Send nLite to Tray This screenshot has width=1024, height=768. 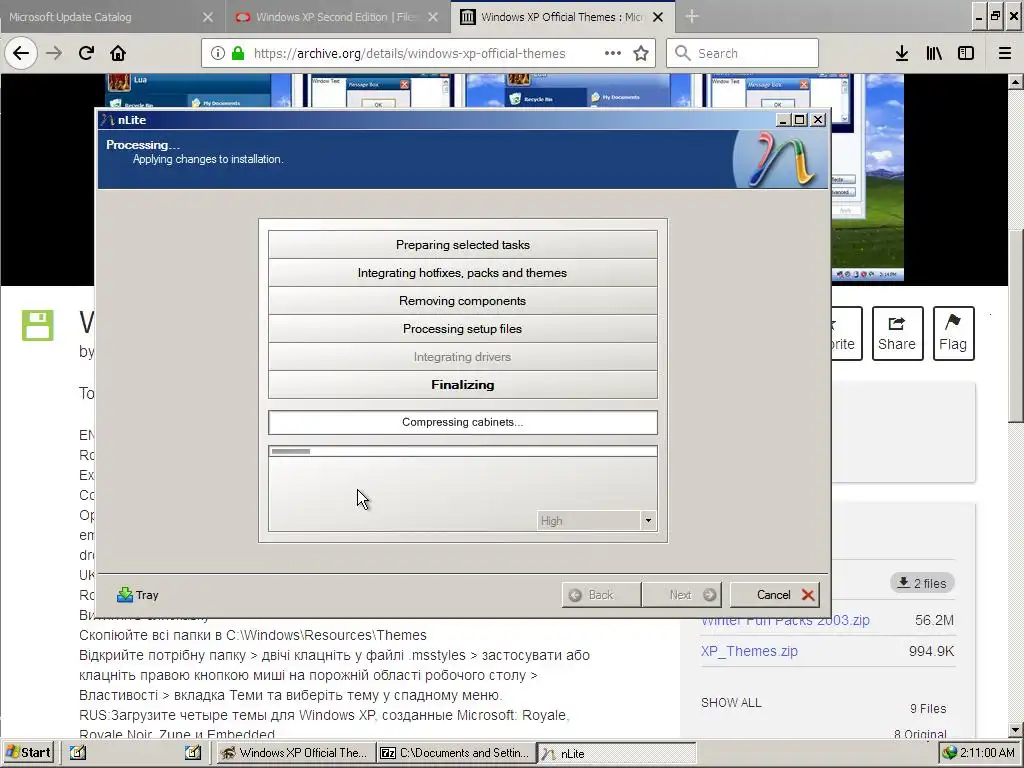tap(138, 595)
